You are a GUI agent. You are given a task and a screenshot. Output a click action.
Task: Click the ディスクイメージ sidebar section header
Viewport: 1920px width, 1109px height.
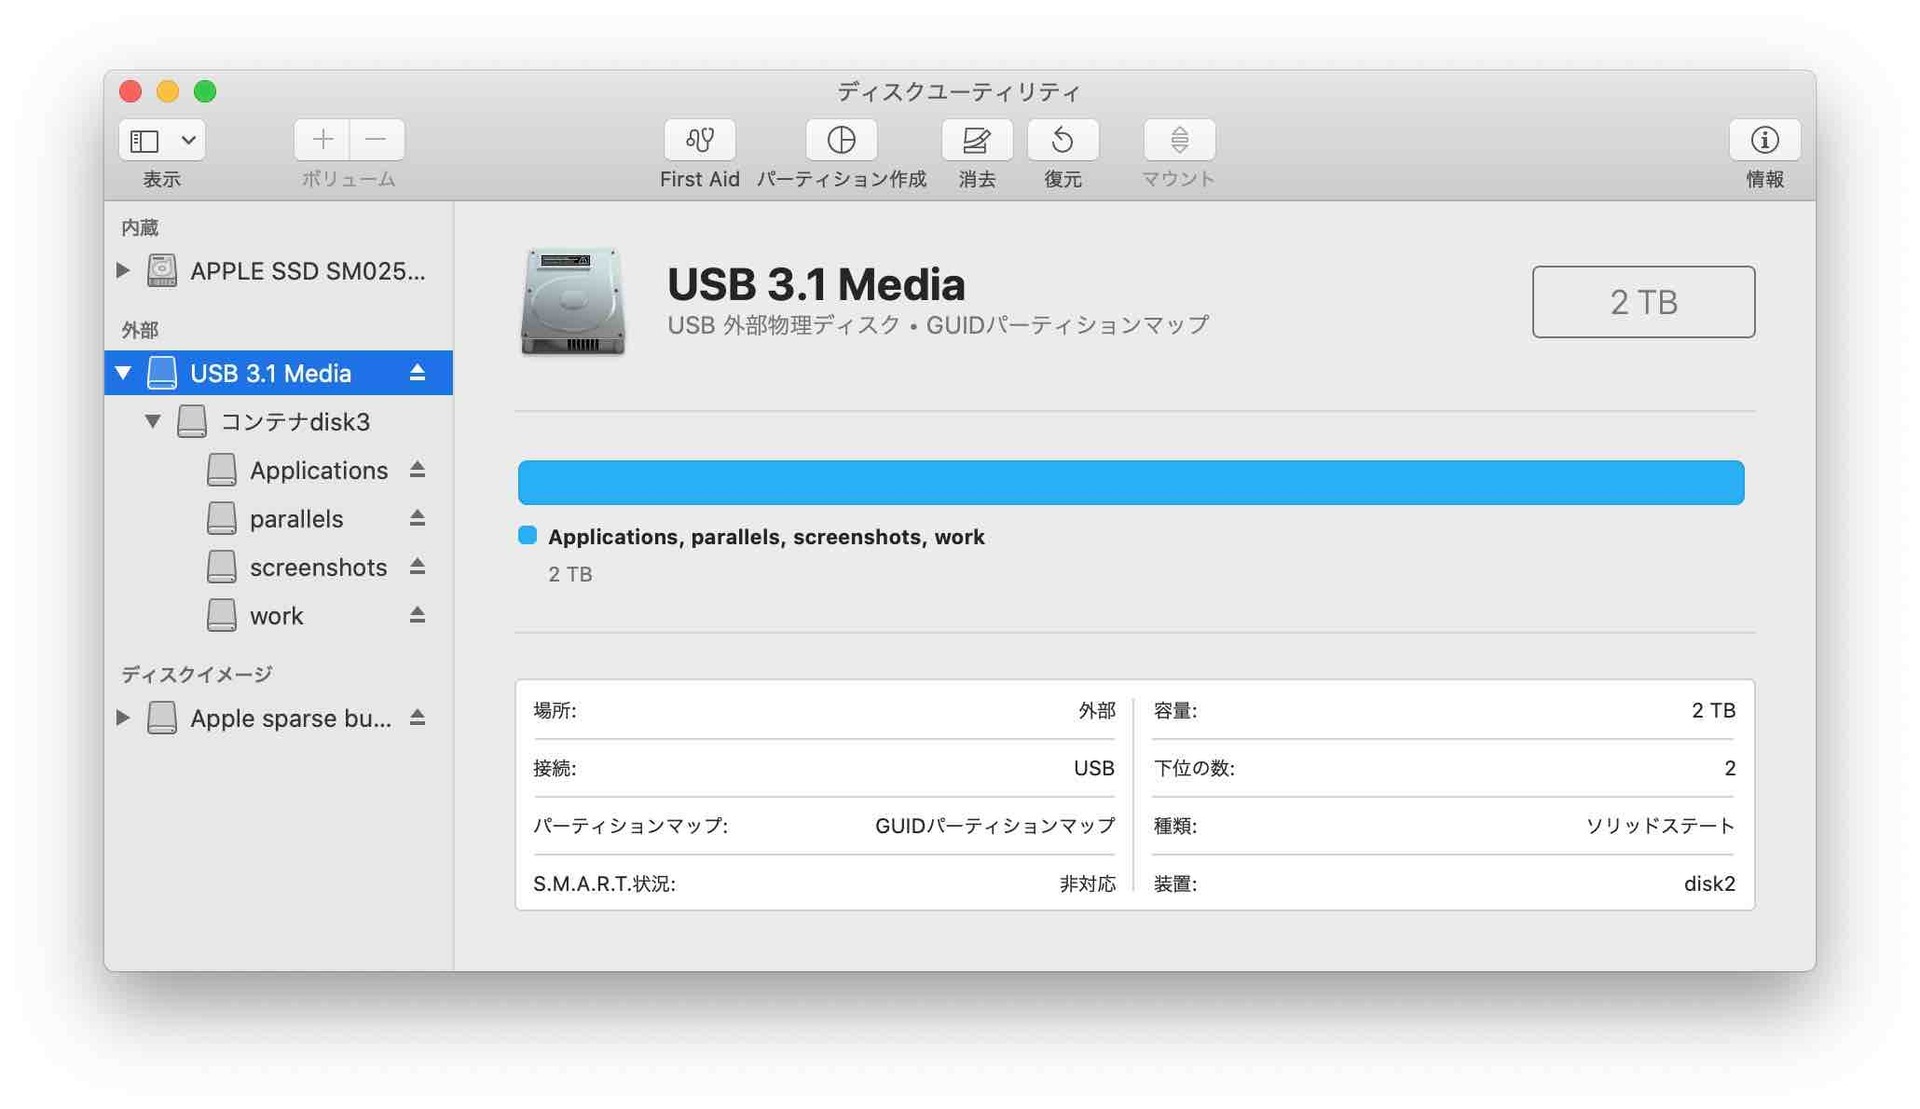tap(196, 675)
